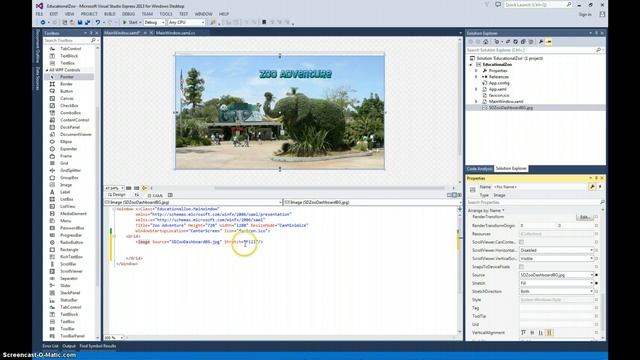Viewport: 640px width, 360px height.
Task: Select the MediaElement control in Toolbox
Action: pyautogui.click(x=69, y=213)
